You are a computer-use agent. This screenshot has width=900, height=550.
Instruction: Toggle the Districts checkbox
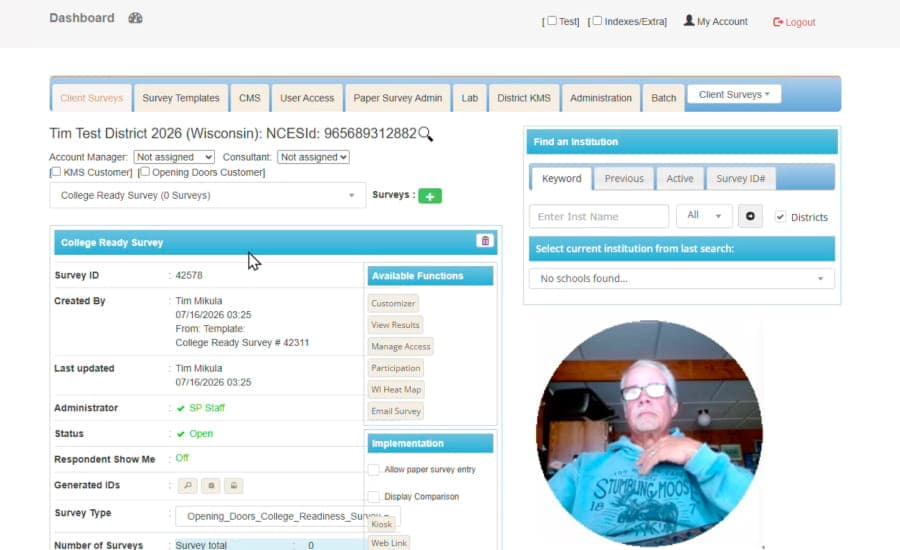tap(780, 217)
